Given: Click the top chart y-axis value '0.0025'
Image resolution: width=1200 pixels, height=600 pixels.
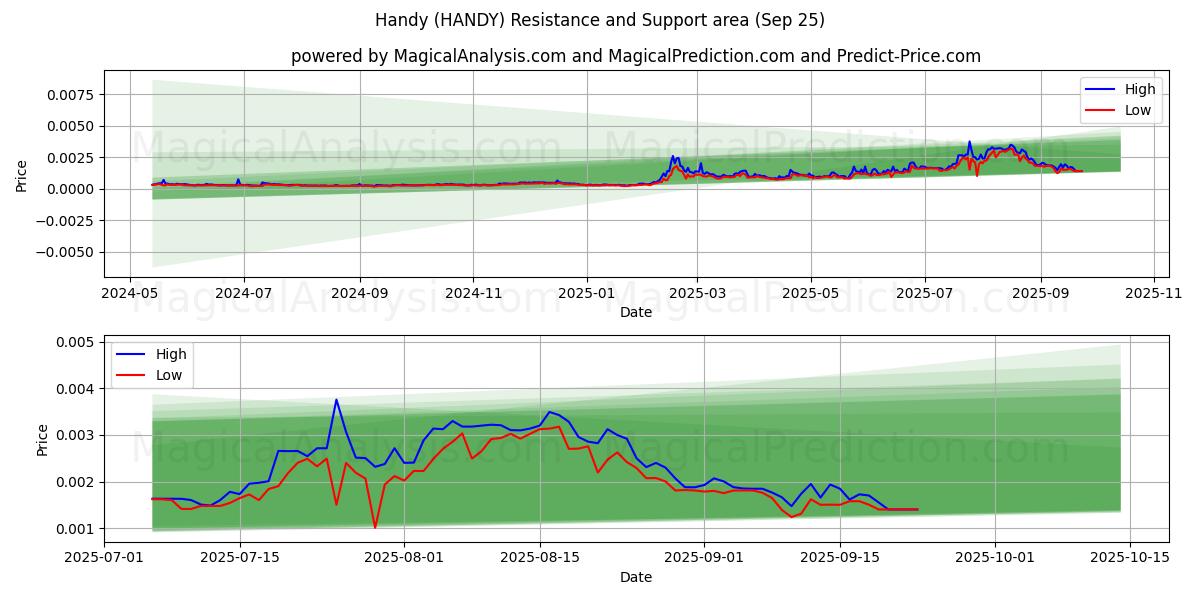Looking at the screenshot, I should (71, 158).
